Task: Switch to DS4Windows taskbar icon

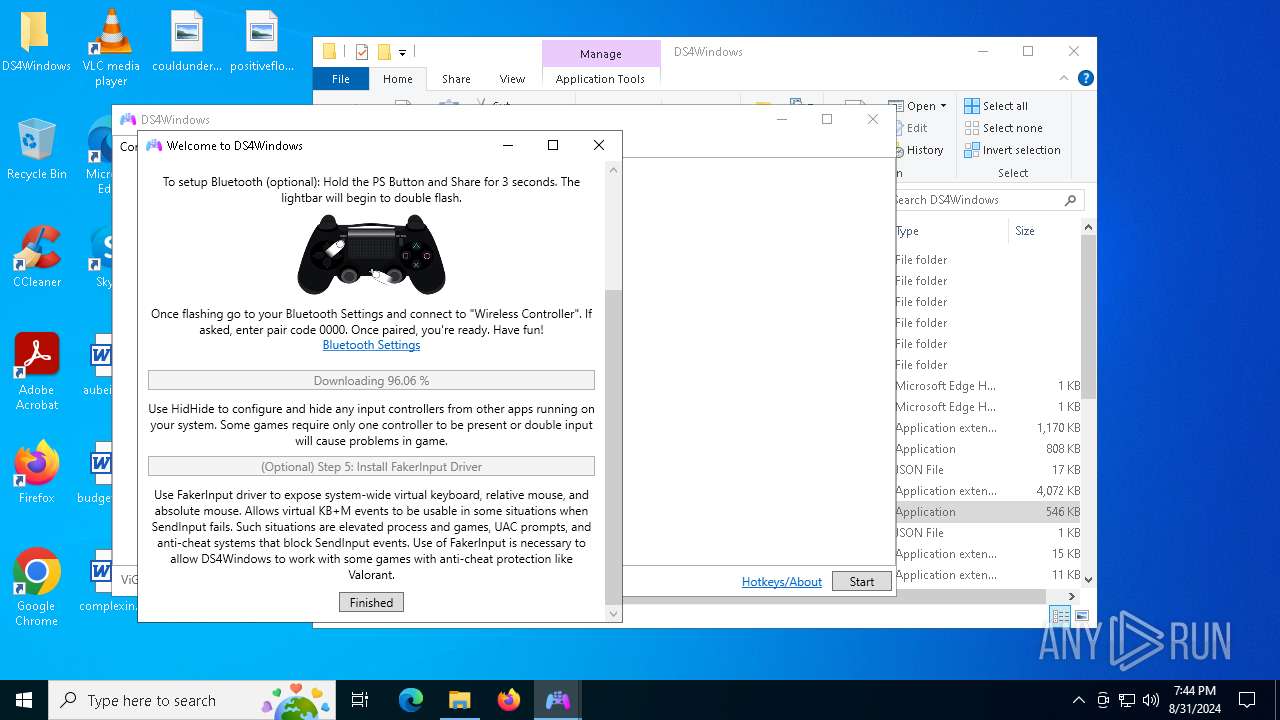Action: [x=557, y=700]
